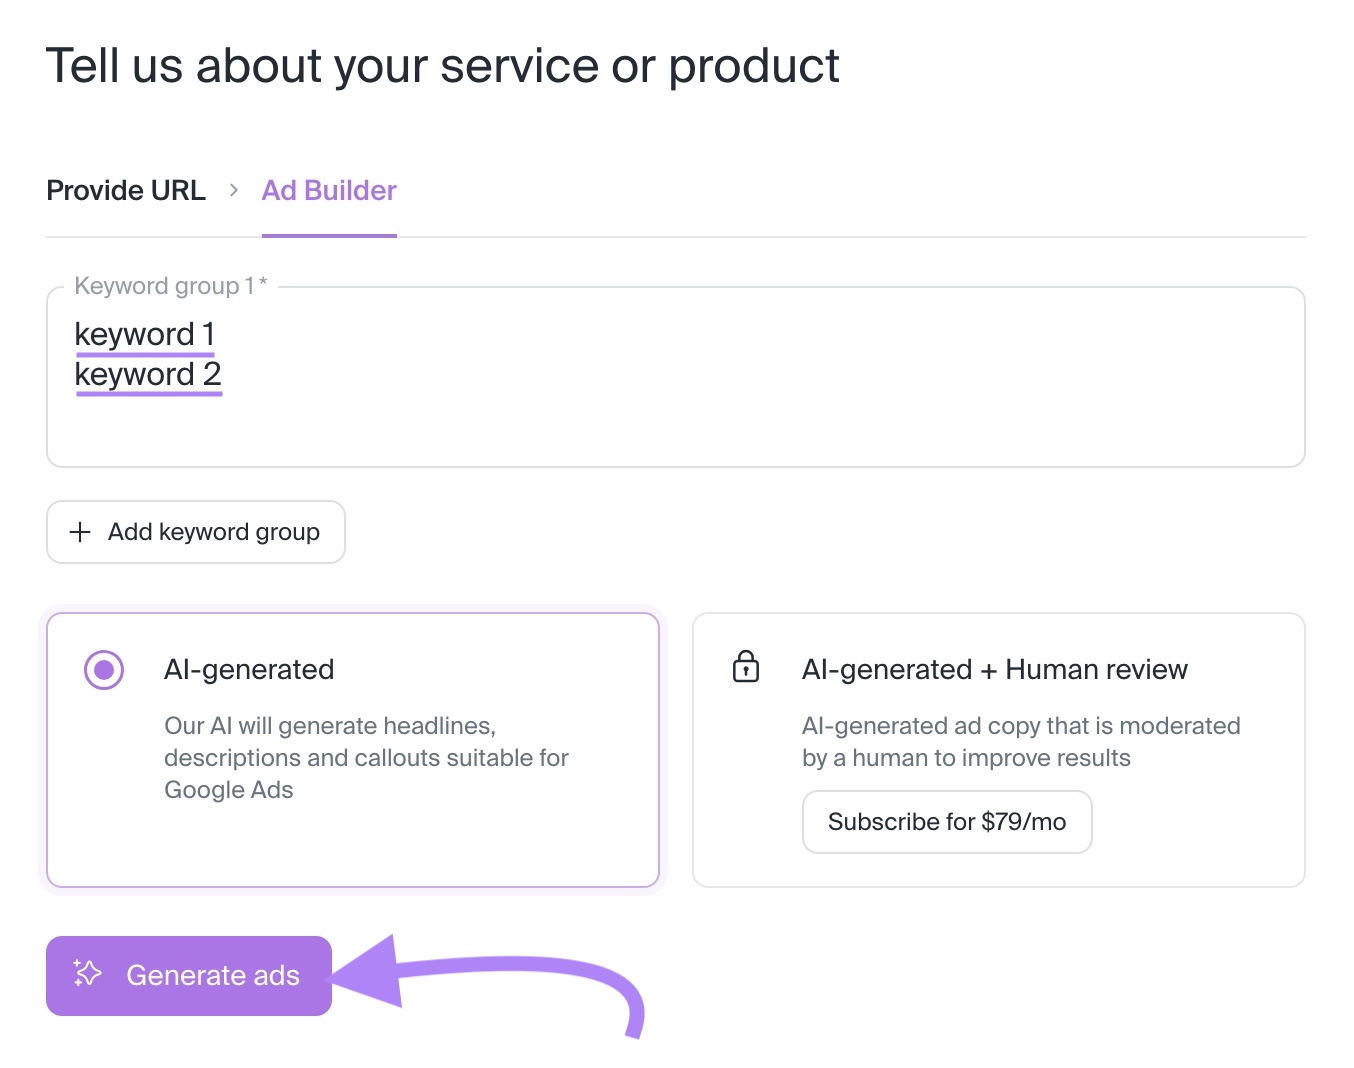Screen dimensions: 1354x1068
Task: Click Subscribe for $79/mo
Action: [946, 821]
